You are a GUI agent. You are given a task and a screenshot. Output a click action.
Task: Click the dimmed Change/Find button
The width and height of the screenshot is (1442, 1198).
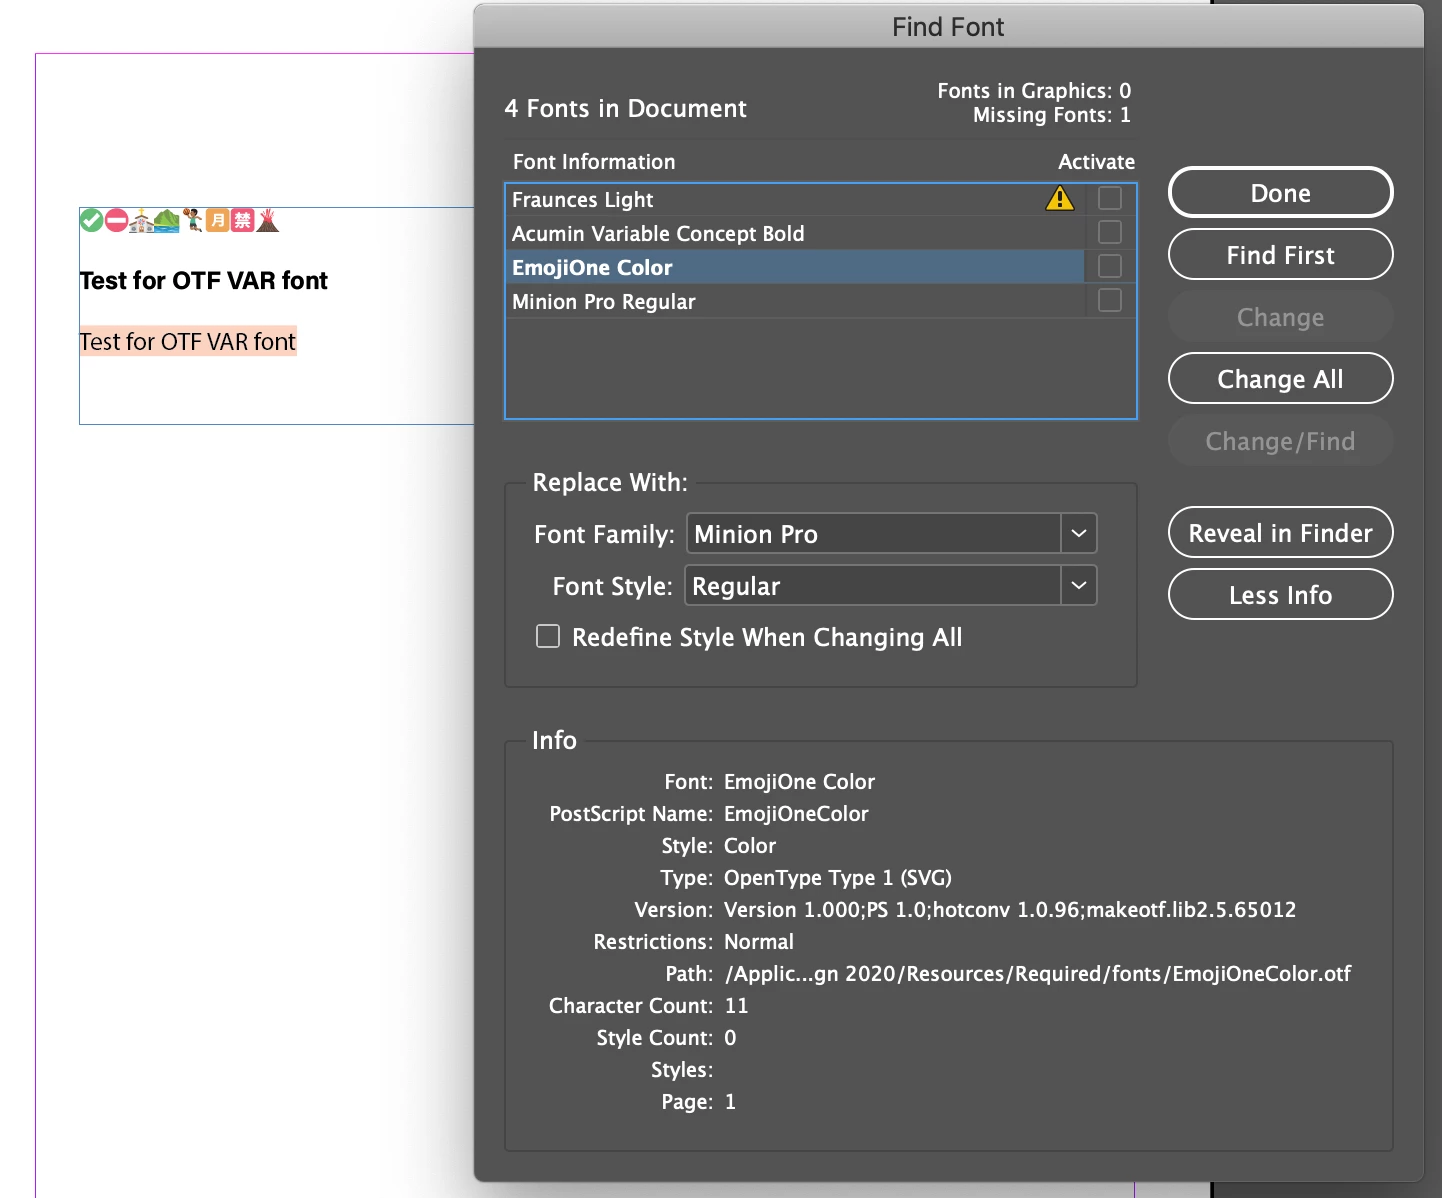[x=1281, y=440]
